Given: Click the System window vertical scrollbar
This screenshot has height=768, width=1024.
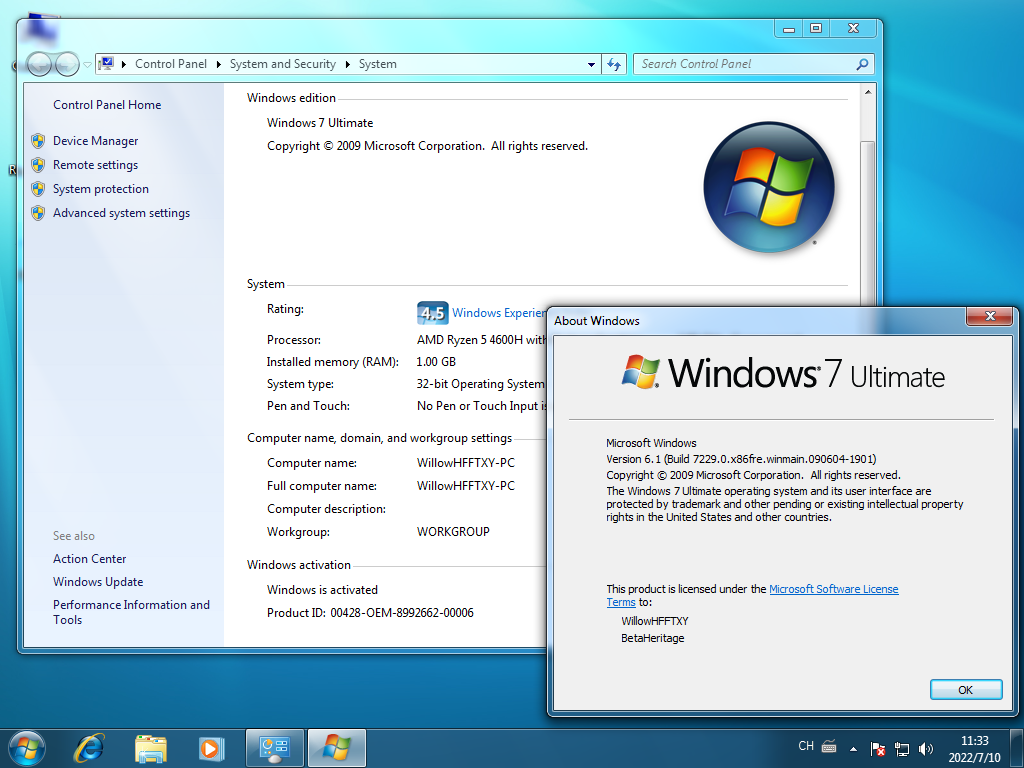Looking at the screenshot, I should pos(868,222).
